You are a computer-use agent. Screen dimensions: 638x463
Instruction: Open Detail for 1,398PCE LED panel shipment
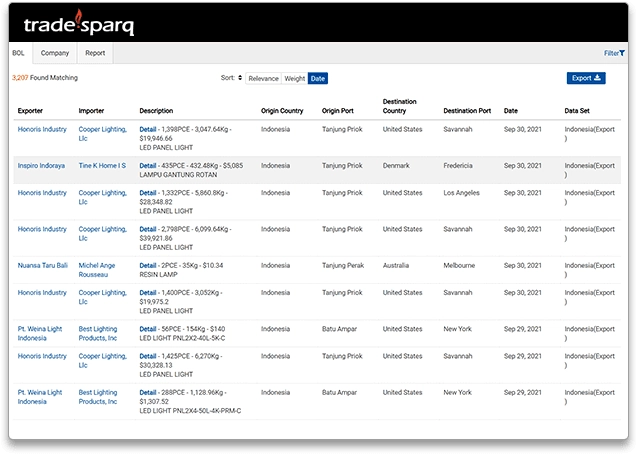148,129
